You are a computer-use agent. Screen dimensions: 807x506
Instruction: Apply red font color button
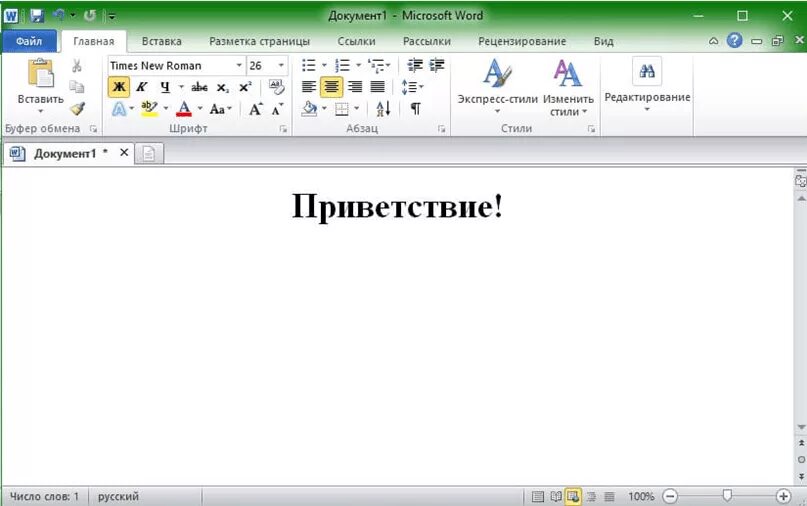184,109
